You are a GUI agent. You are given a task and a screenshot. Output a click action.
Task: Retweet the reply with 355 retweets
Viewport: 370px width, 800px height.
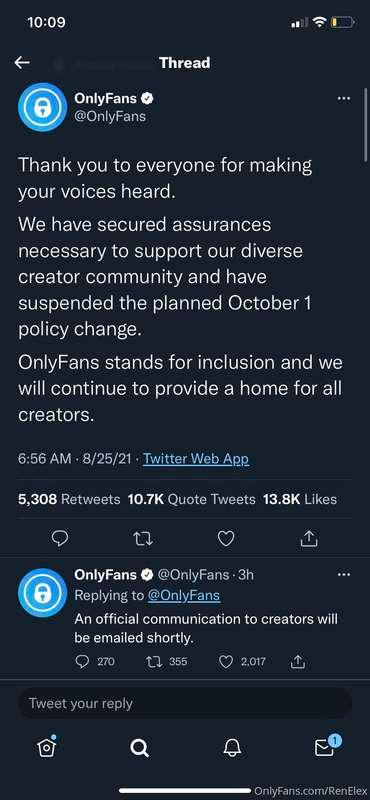[166, 662]
